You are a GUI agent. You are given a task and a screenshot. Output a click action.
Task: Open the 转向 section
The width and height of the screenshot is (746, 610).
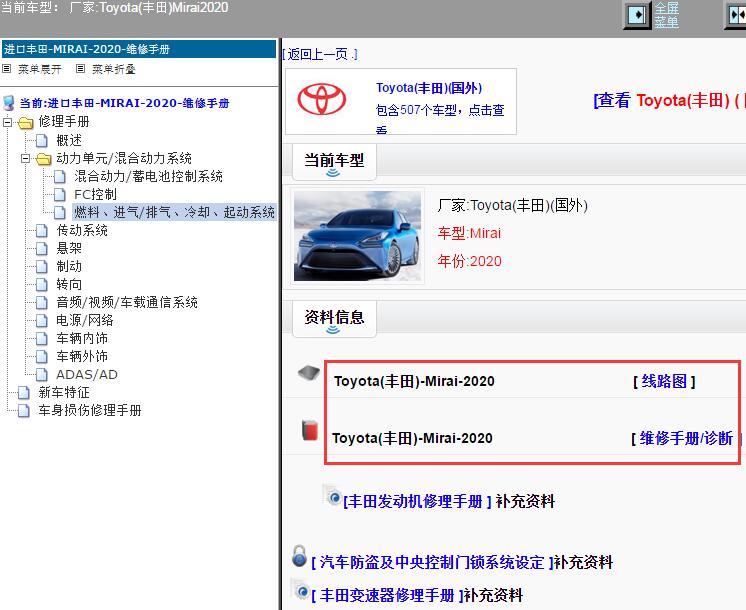[x=69, y=284]
